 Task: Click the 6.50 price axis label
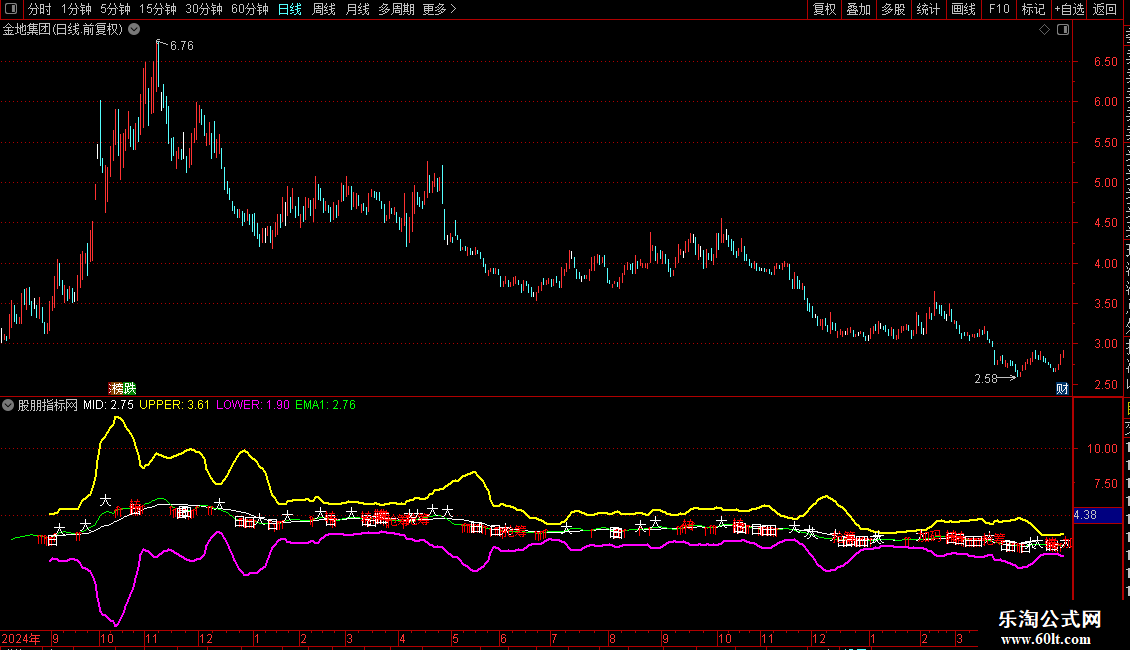coord(1105,62)
